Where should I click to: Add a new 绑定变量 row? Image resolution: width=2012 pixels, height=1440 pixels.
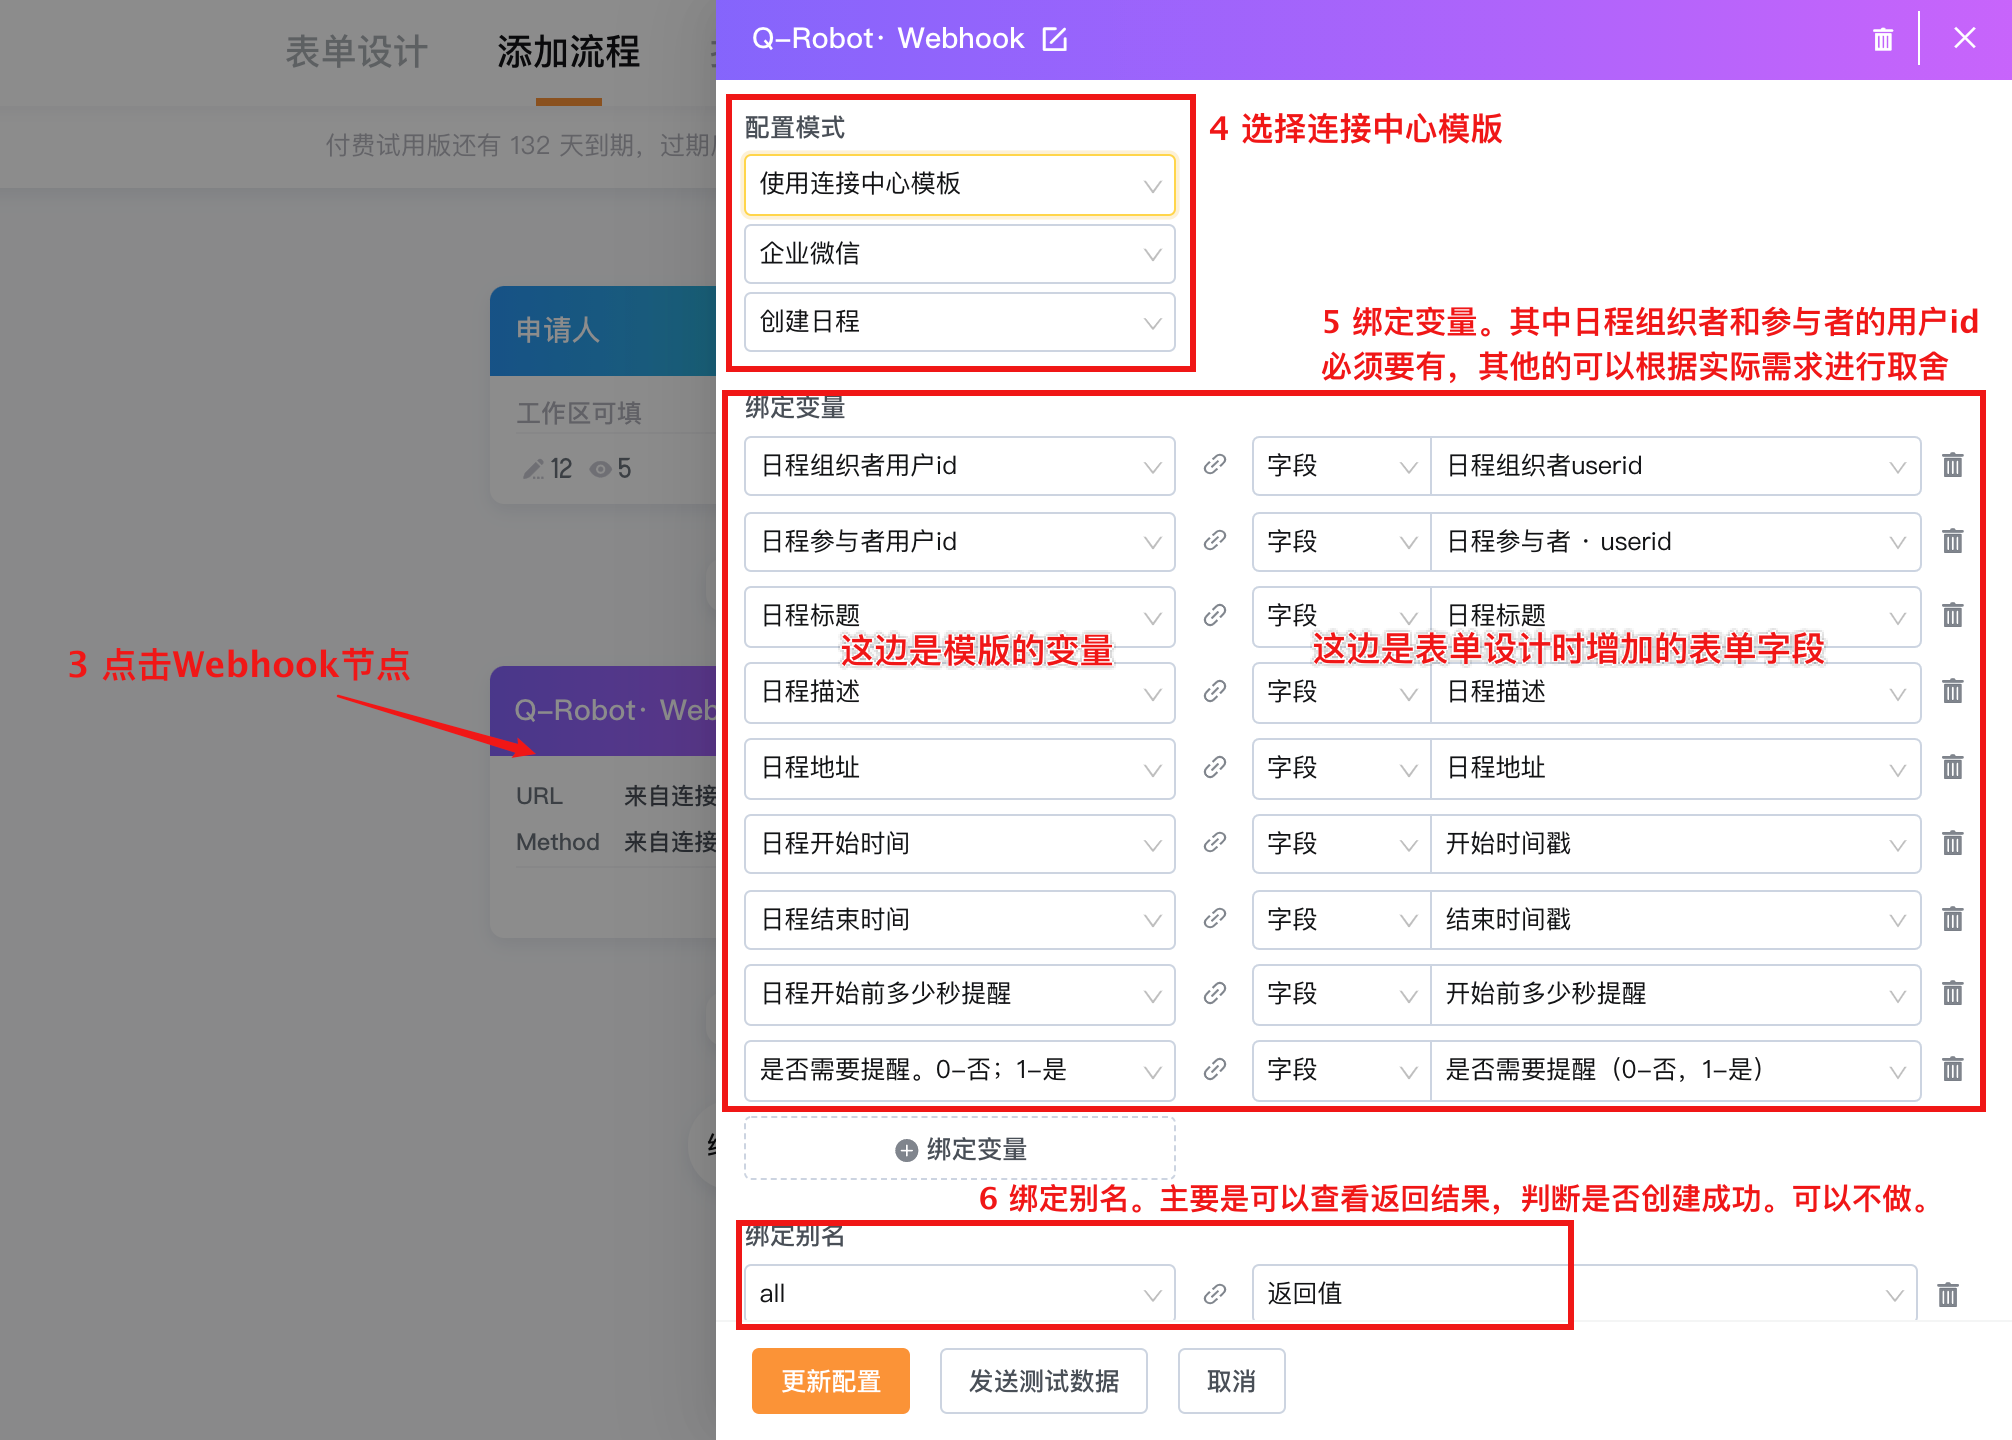click(x=960, y=1149)
